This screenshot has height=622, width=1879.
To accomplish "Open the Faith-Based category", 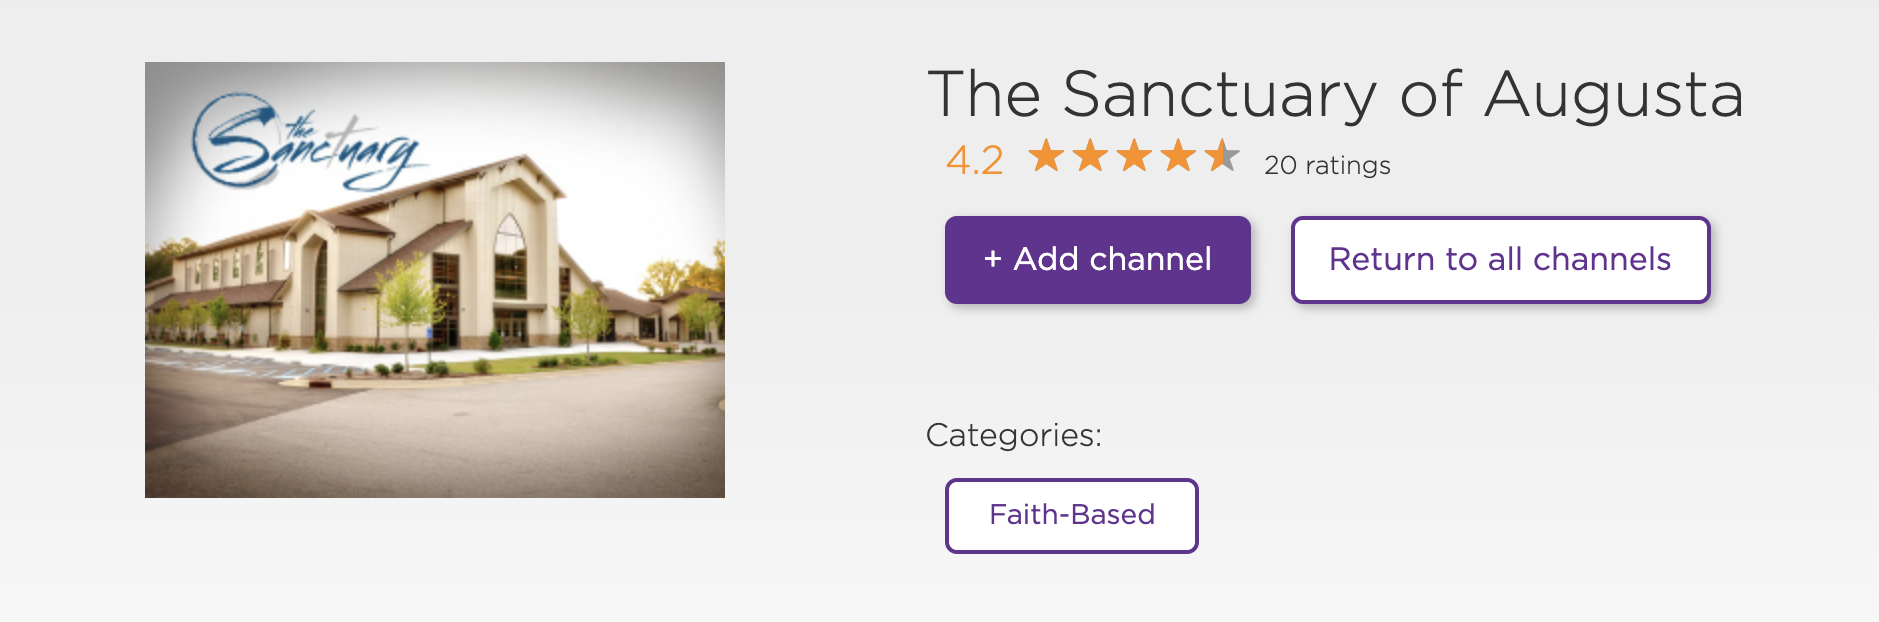I will (1071, 515).
